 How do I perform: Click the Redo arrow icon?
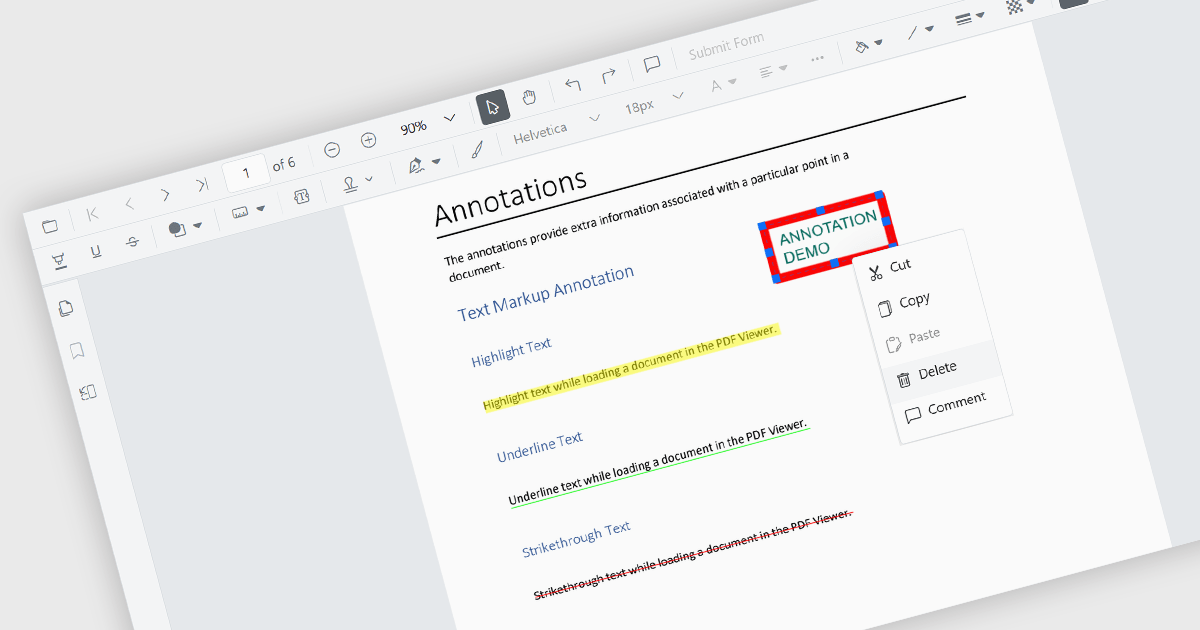pos(608,77)
